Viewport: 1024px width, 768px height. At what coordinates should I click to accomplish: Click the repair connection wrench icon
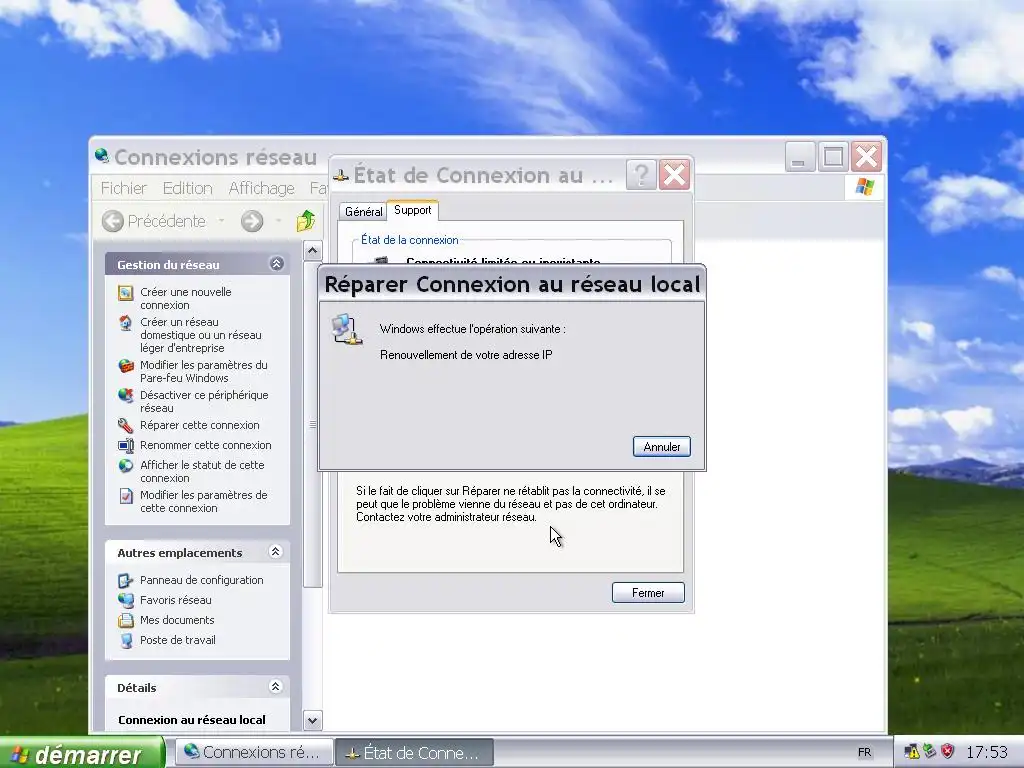click(125, 426)
